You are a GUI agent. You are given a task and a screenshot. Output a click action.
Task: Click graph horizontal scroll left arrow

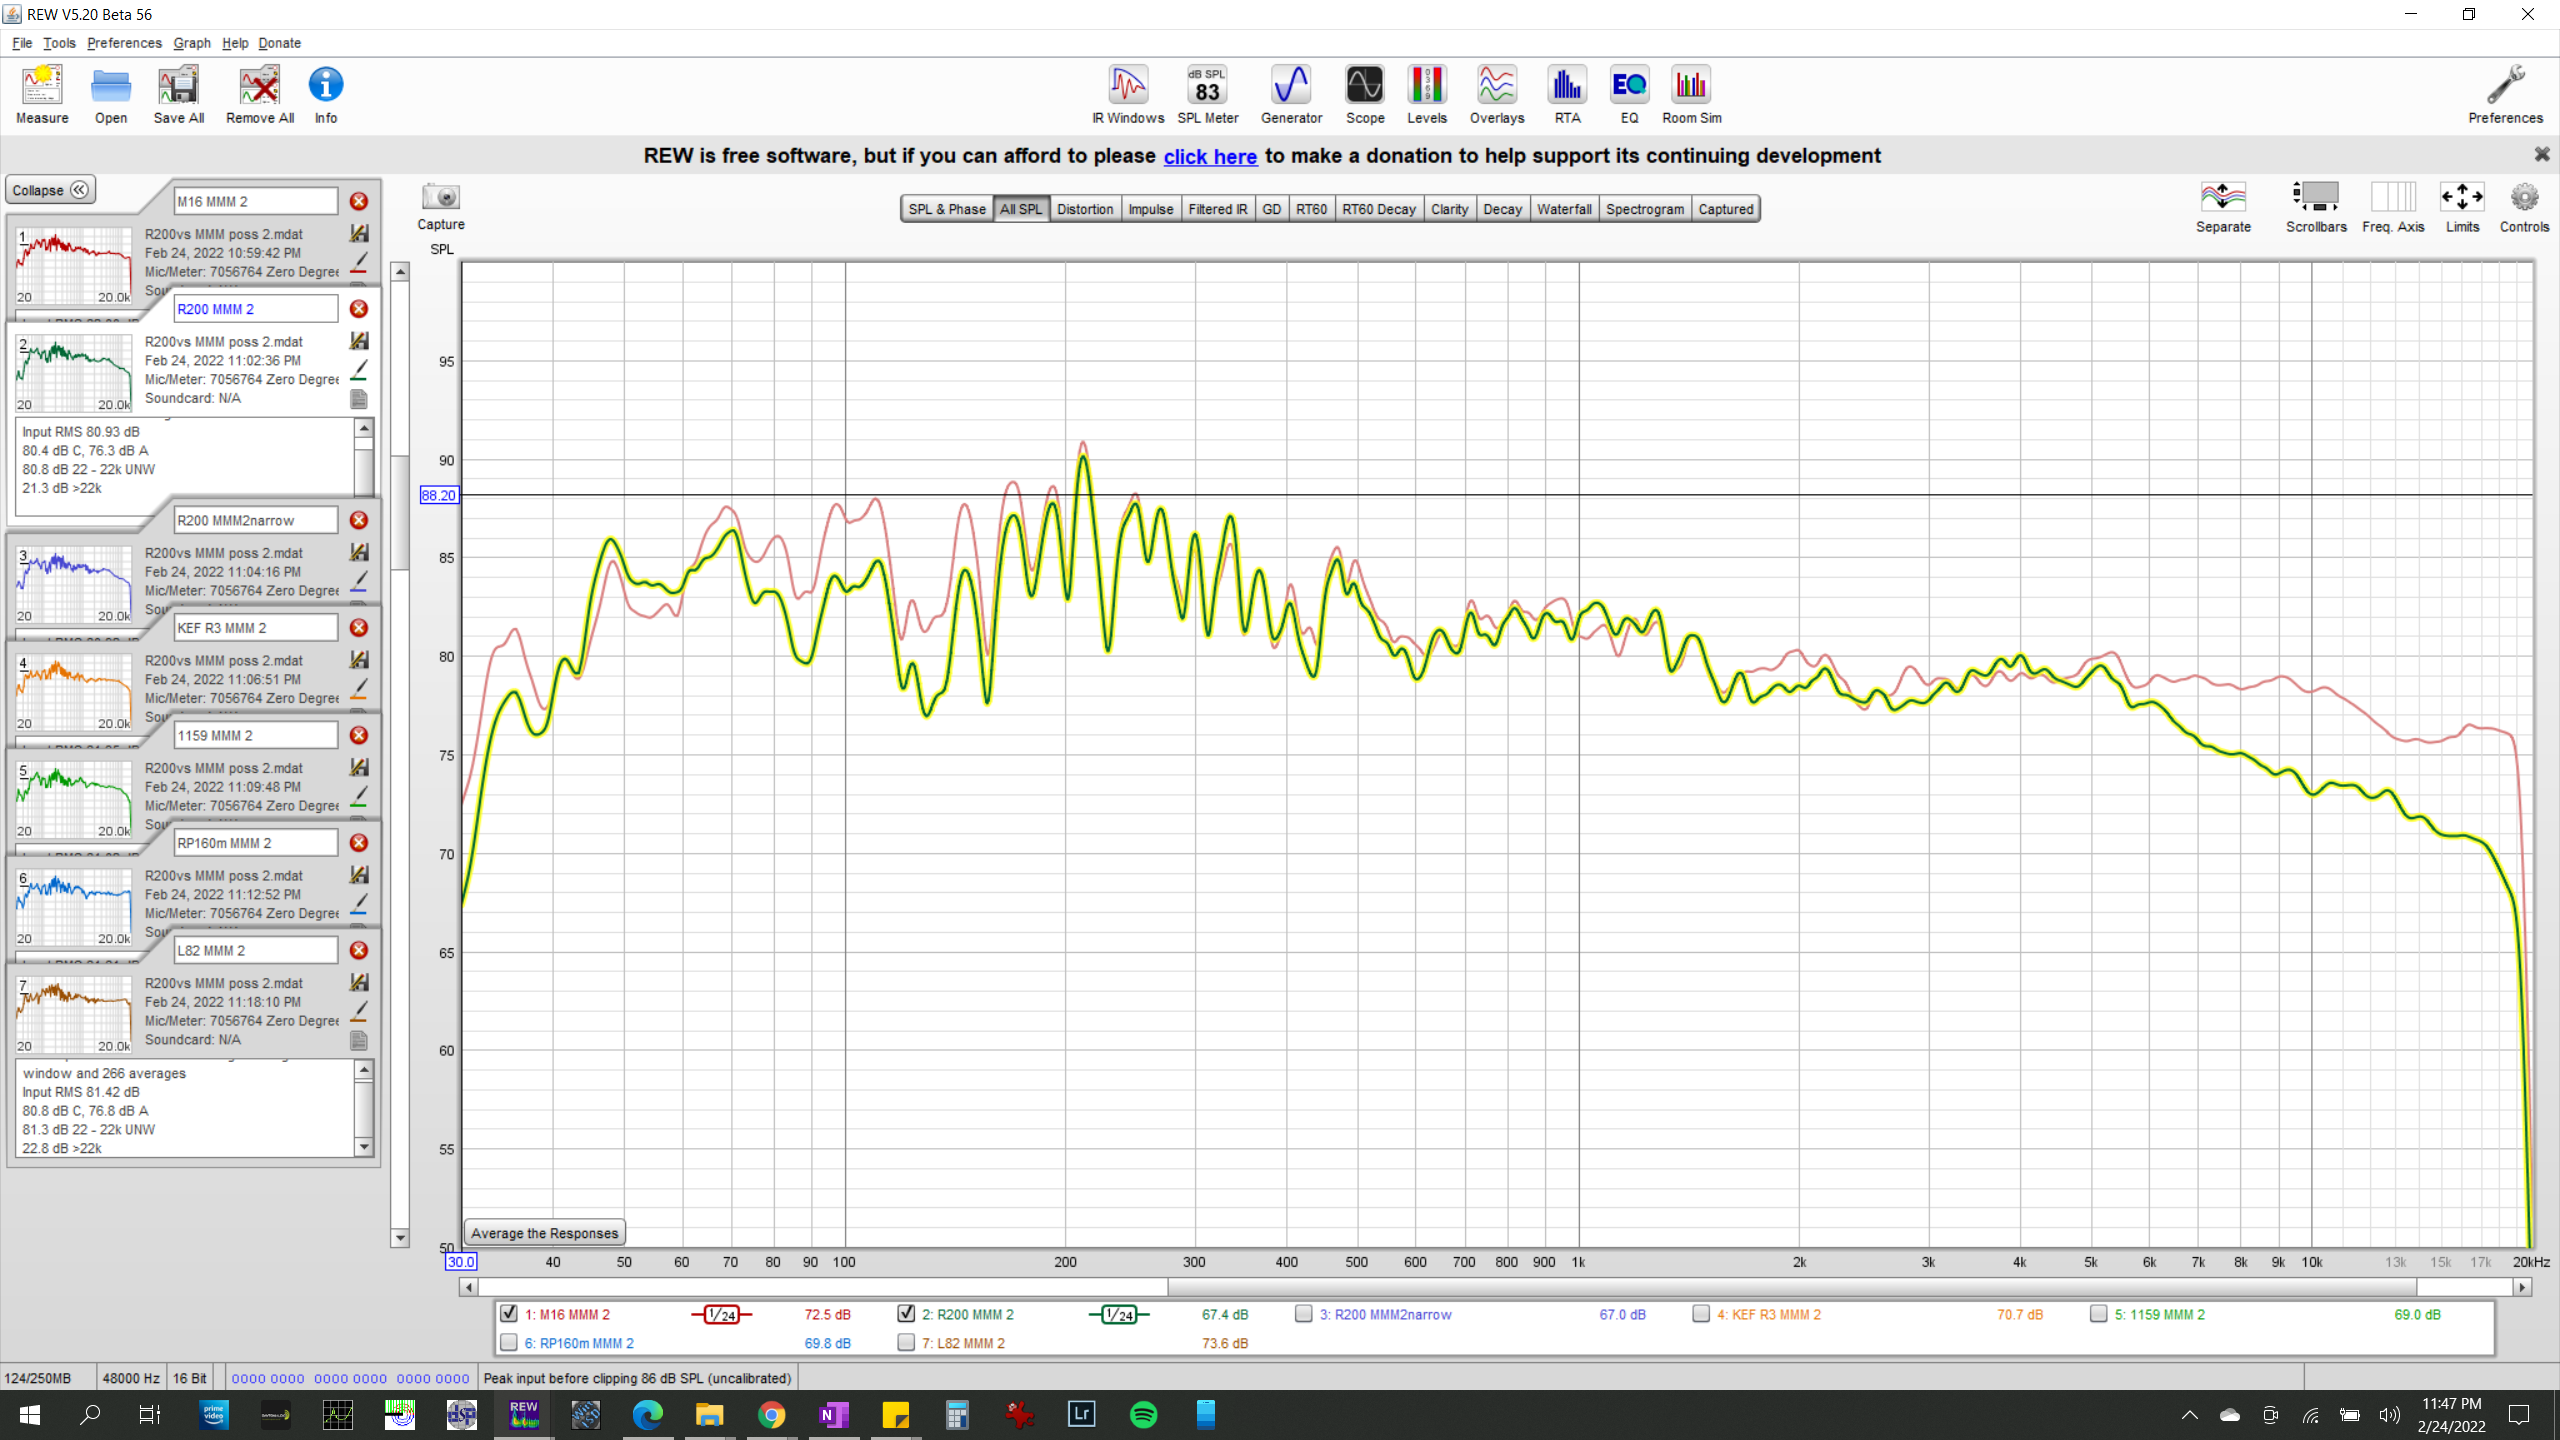tap(468, 1287)
